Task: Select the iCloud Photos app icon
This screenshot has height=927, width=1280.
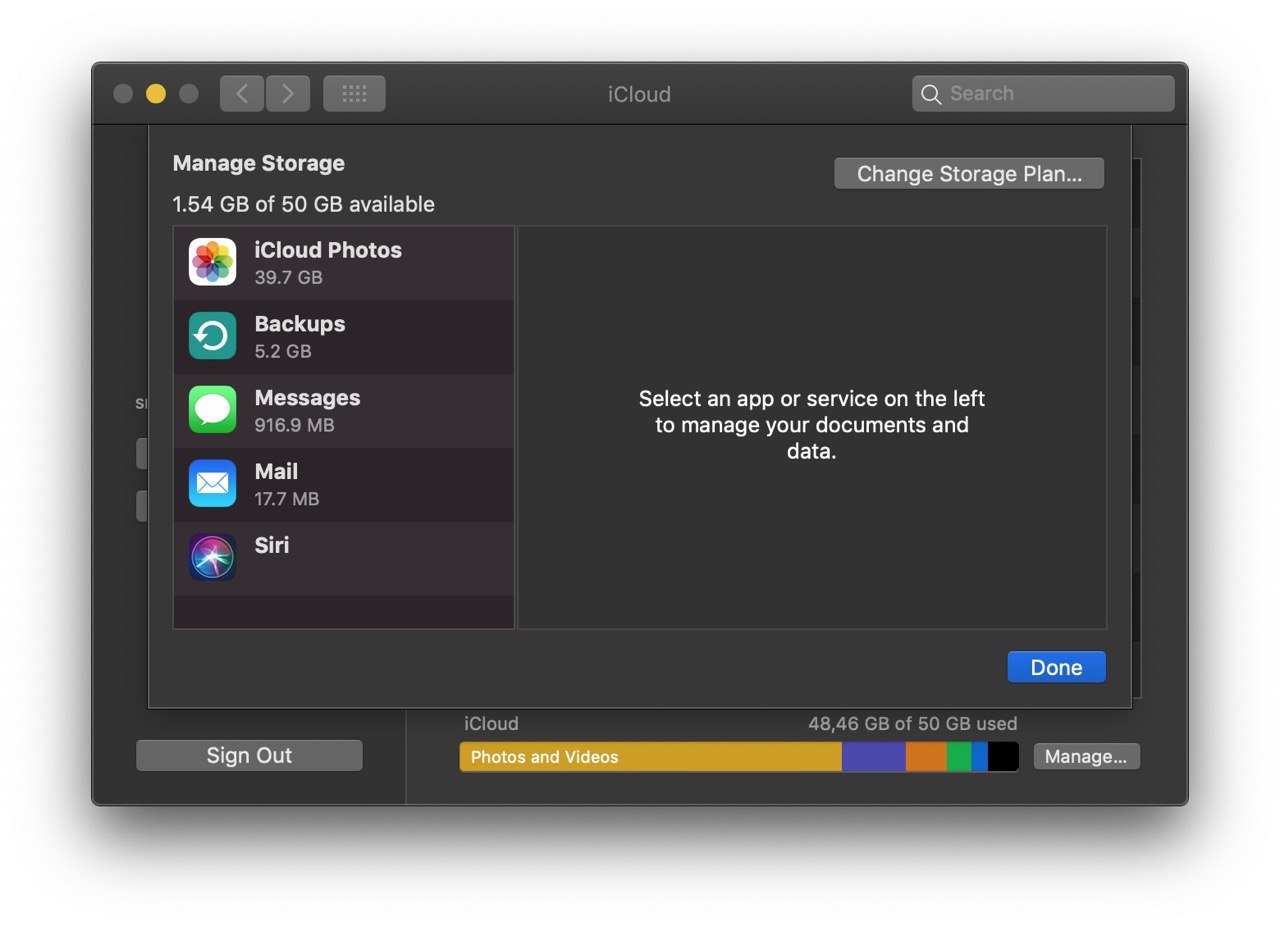Action: coord(212,262)
